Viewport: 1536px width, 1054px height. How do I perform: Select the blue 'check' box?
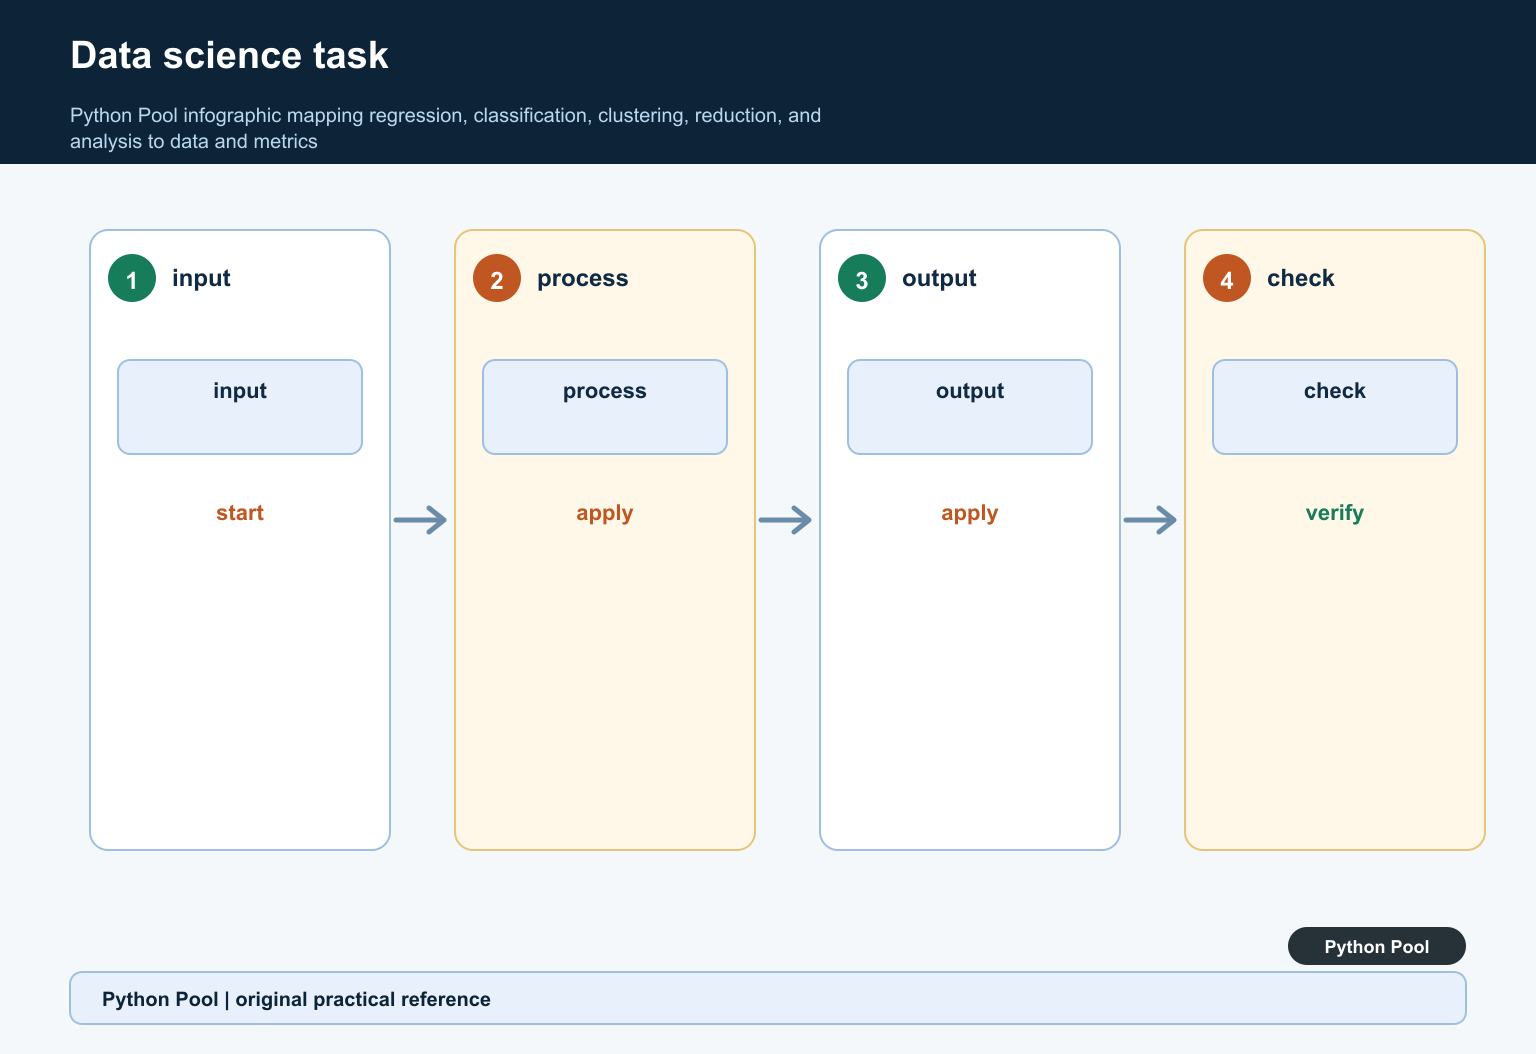[1335, 407]
